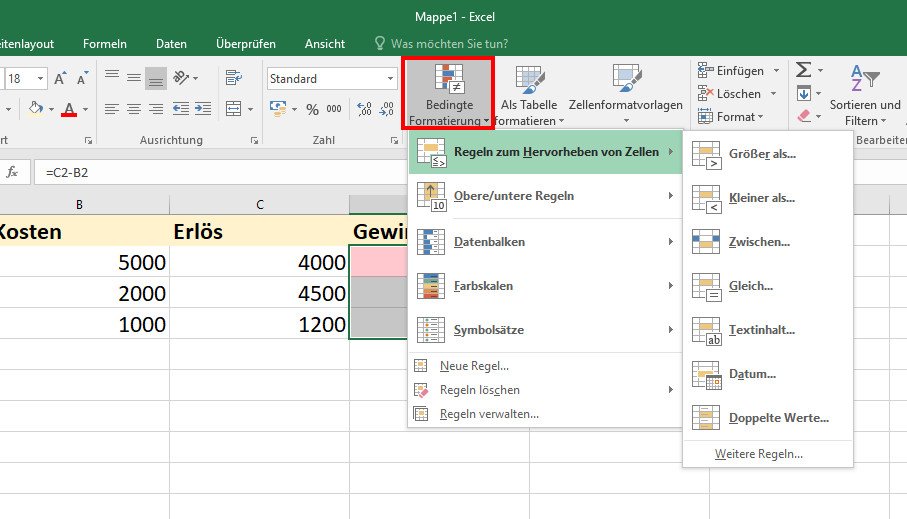The image size is (907, 519).
Task: Open the Daten ribbon tab
Action: (171, 43)
